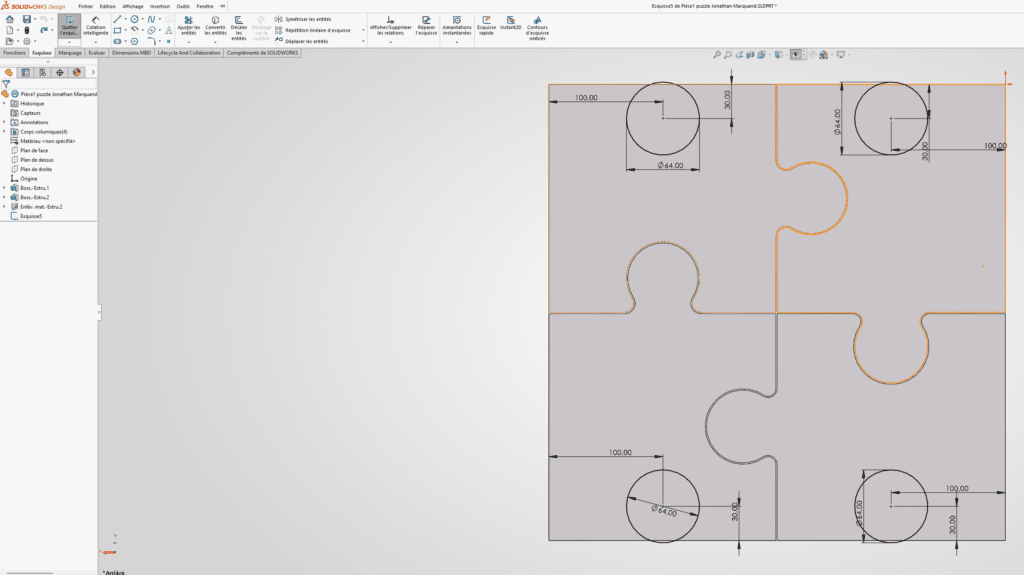1024x575 pixels.
Task: Expand Corps volumiques(4) folder
Action: (5, 131)
